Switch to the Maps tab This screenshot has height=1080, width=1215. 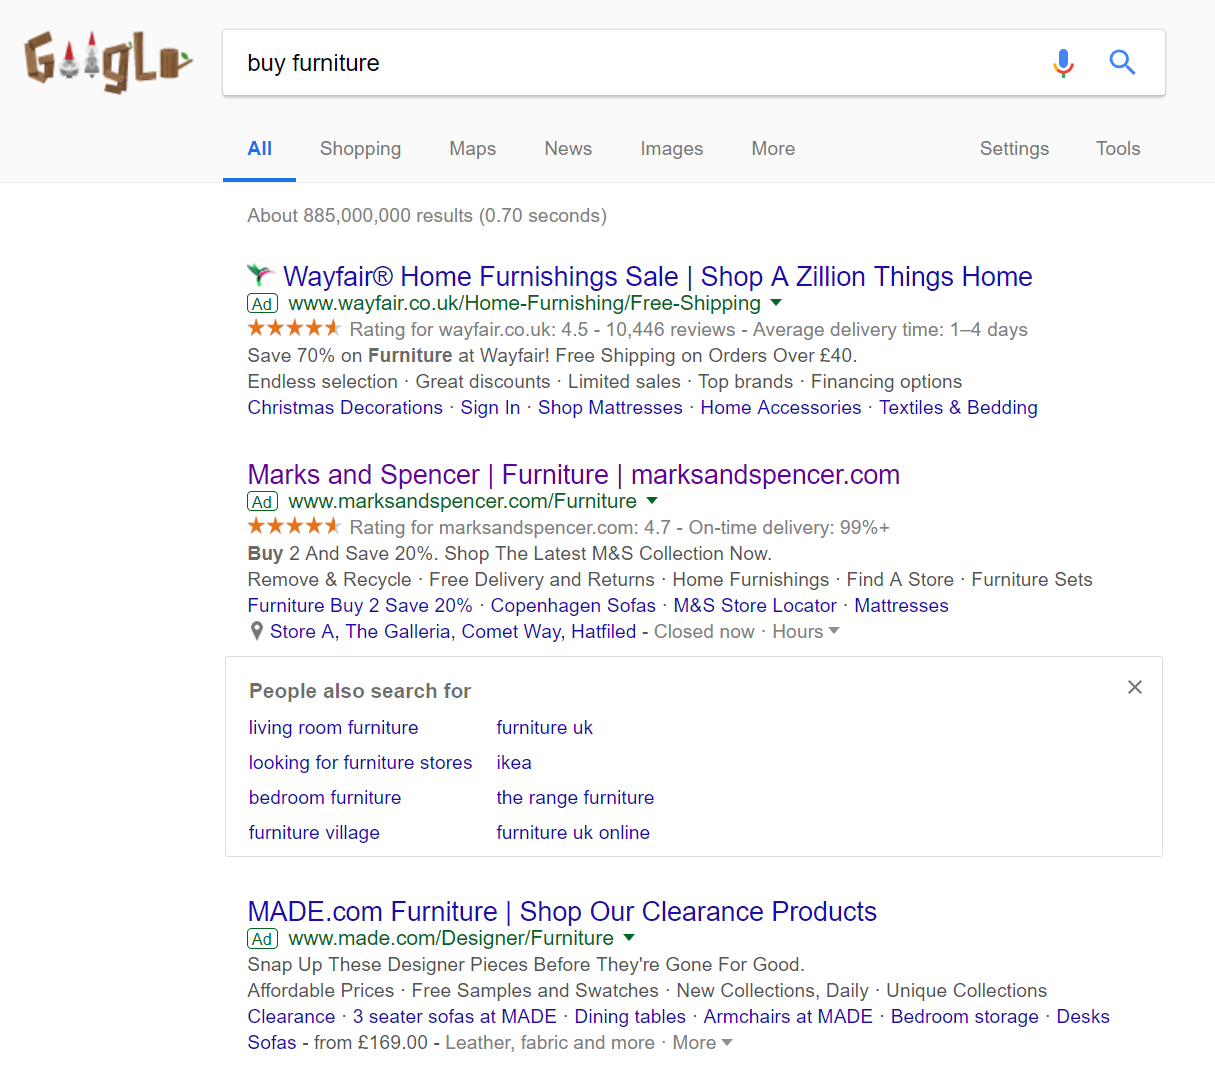[472, 149]
